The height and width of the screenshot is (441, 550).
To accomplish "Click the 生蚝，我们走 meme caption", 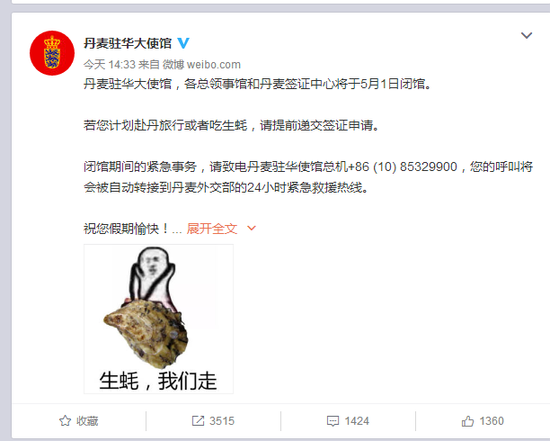I will point(158,381).
